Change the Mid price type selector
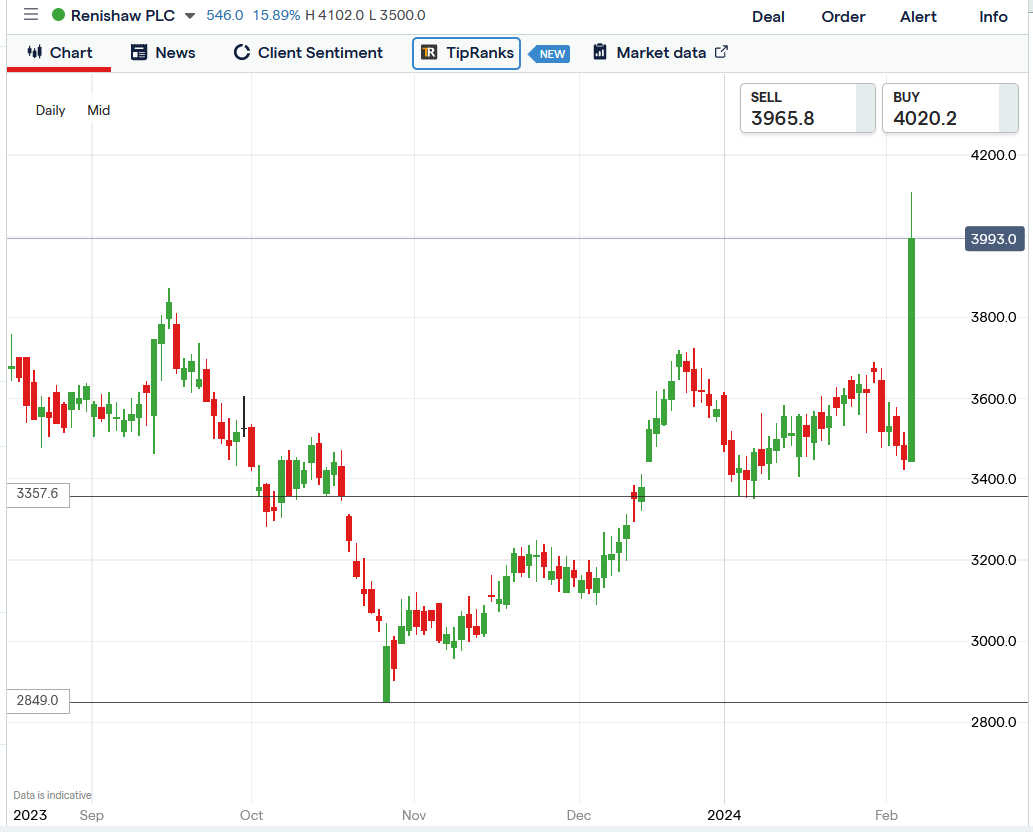The width and height of the screenshot is (1033, 832). (x=98, y=111)
